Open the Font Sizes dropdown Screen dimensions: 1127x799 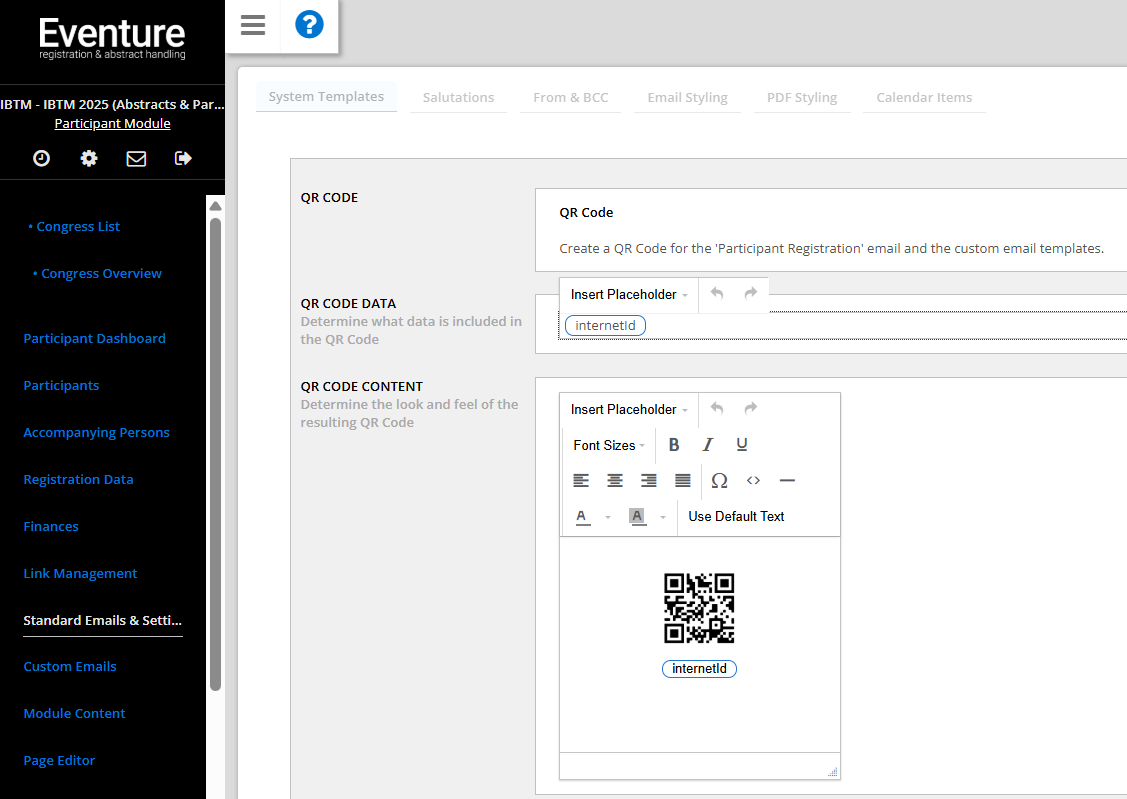click(x=609, y=445)
